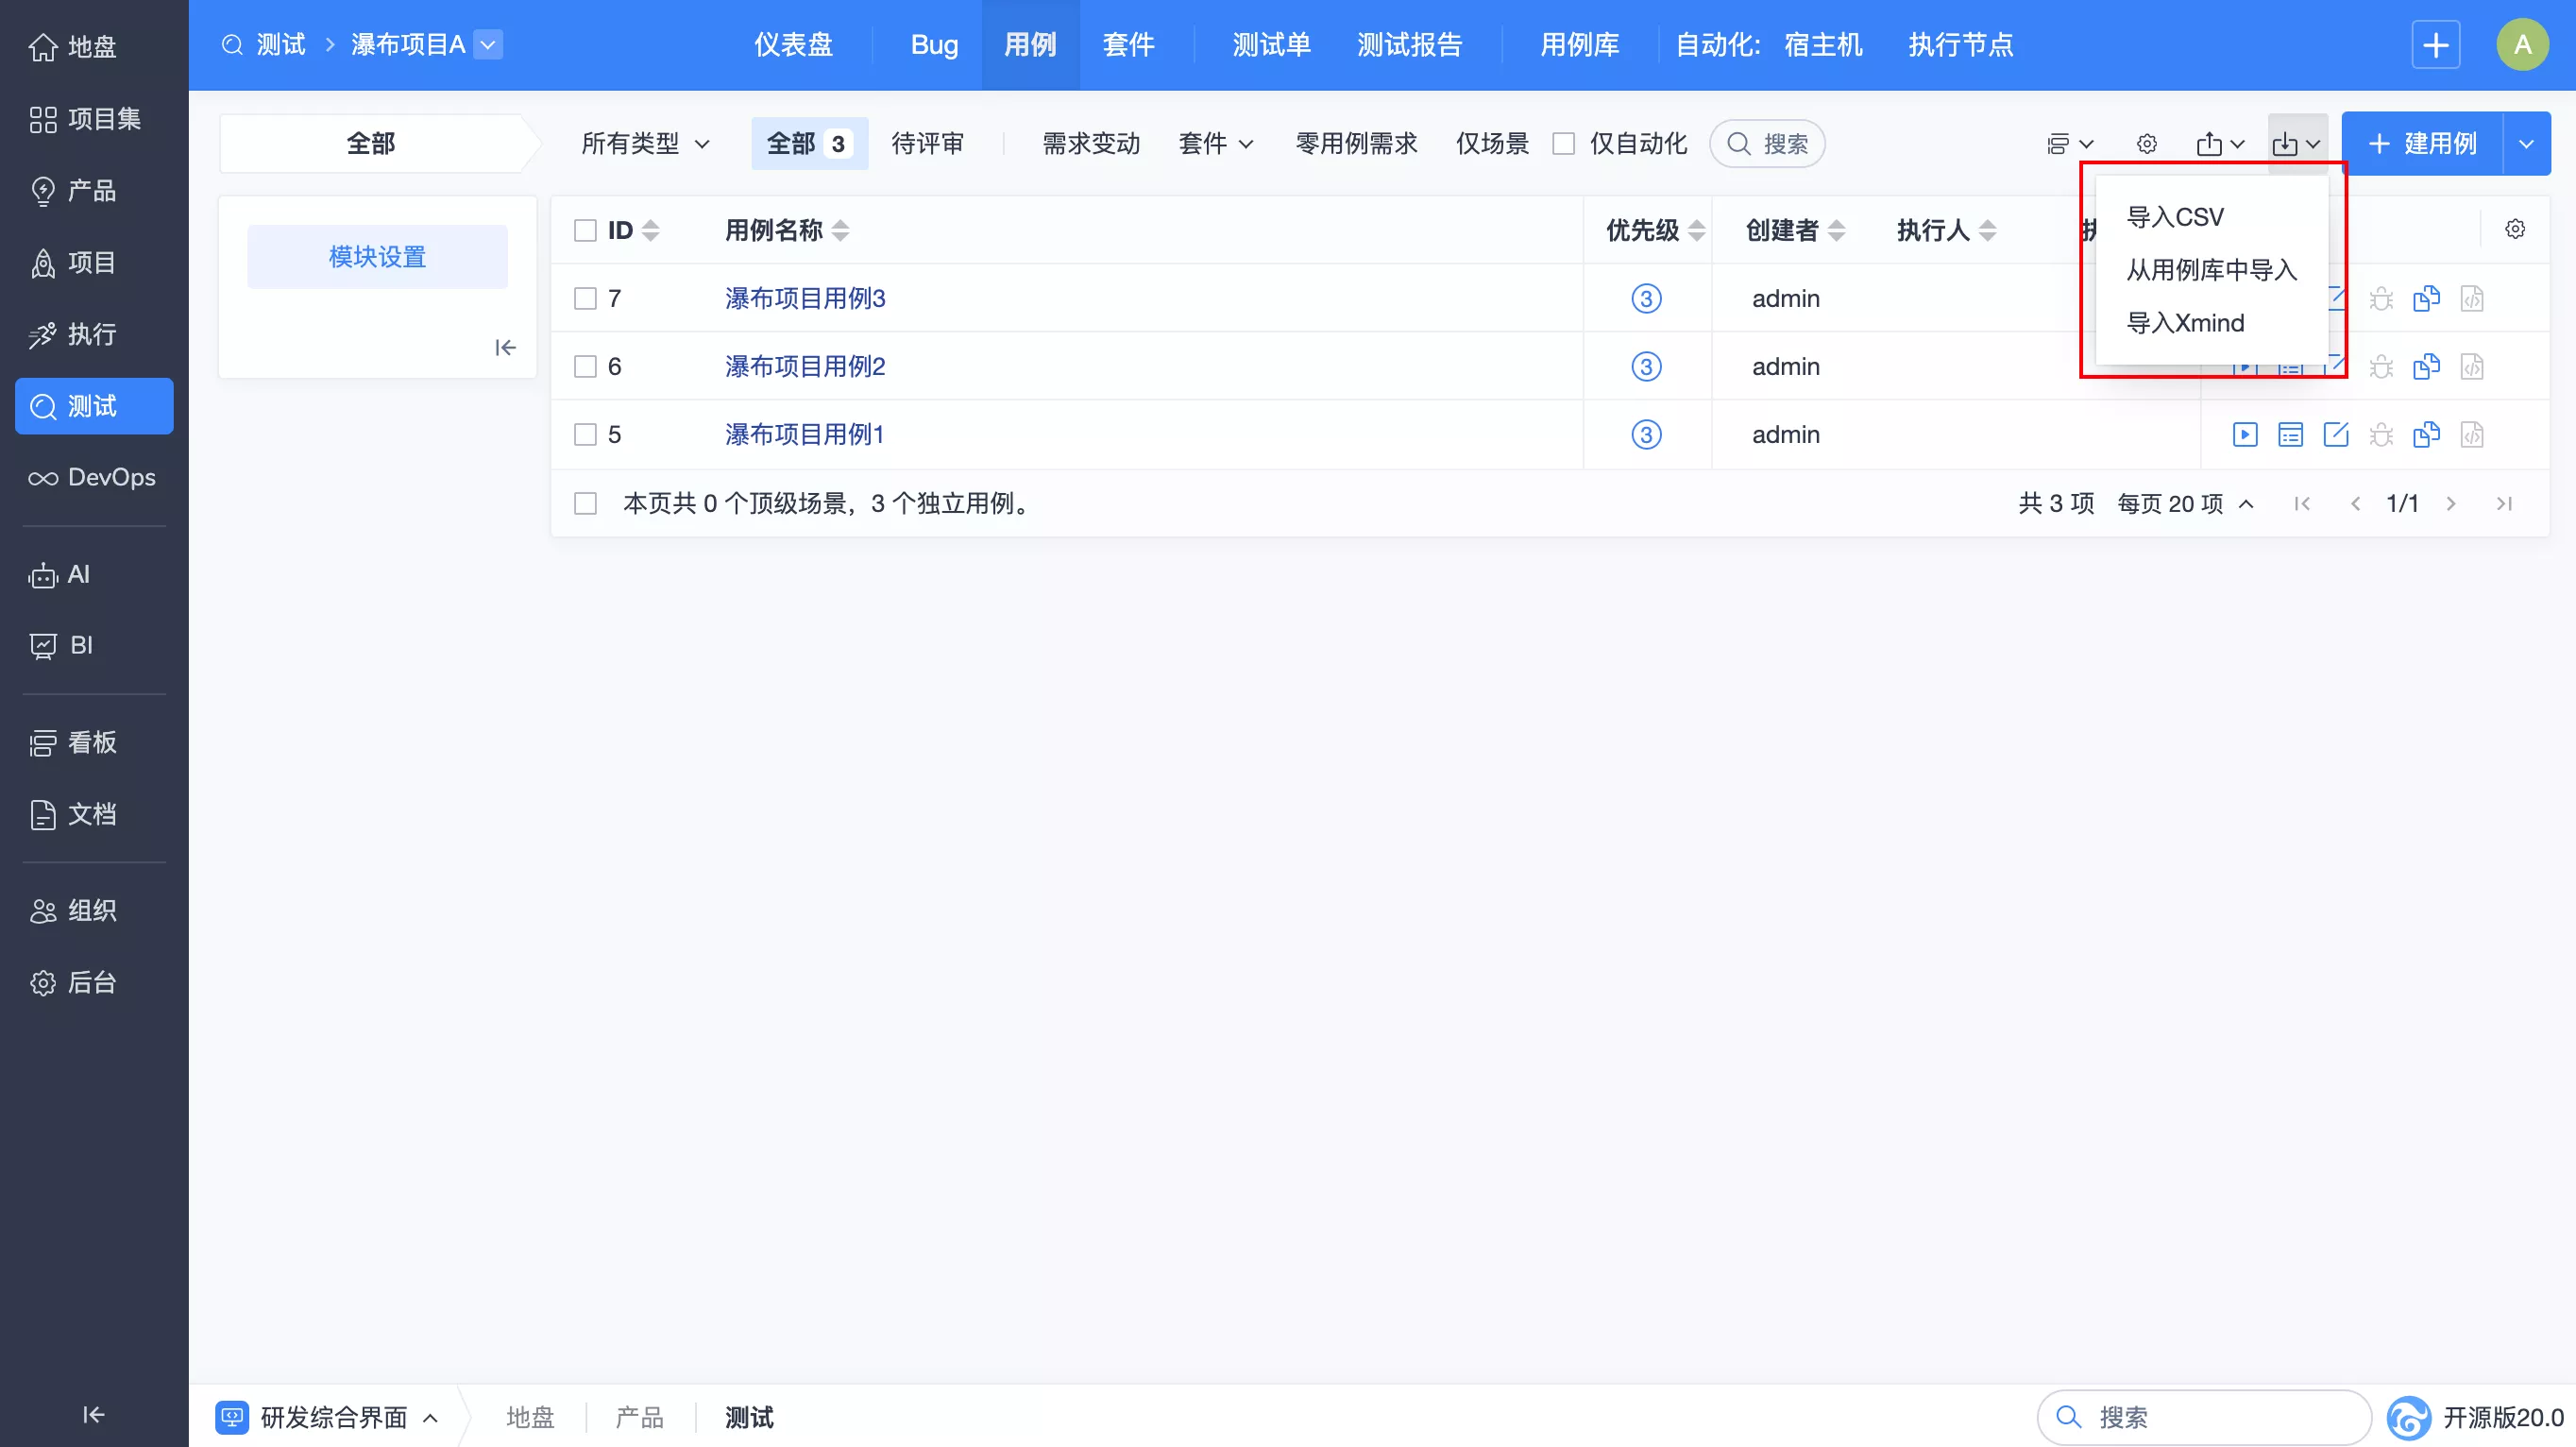Screen dimensions: 2576x1447
Task: Choose 导入CSV from the import menu
Action: coord(2176,216)
